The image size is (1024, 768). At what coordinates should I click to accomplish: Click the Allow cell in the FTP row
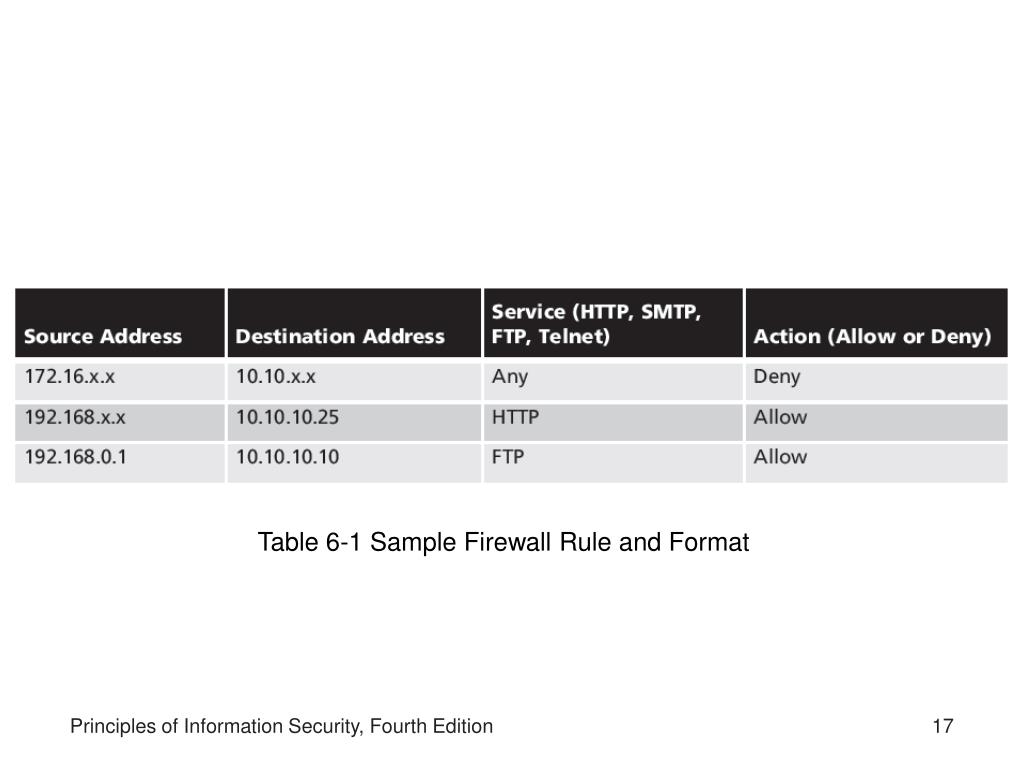[876, 462]
